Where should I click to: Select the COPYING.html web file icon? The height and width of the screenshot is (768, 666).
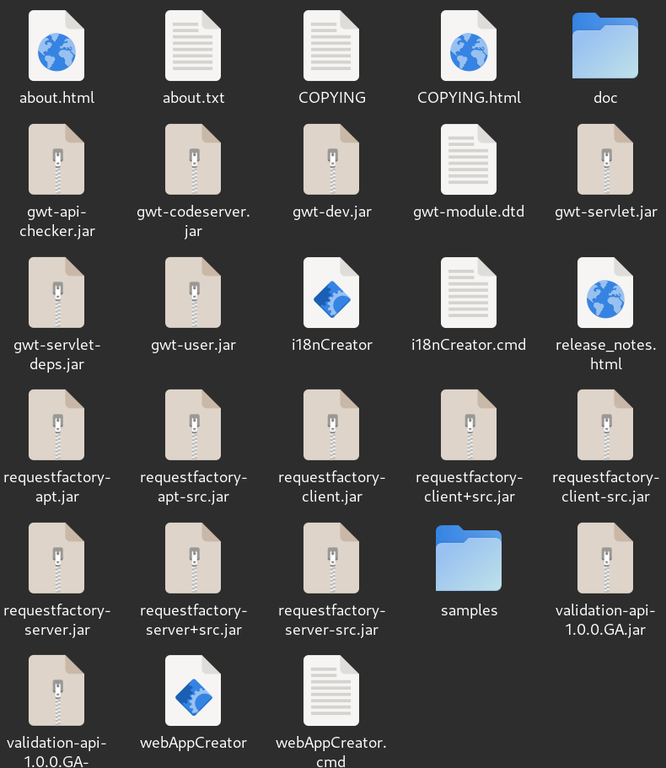click(x=469, y=46)
